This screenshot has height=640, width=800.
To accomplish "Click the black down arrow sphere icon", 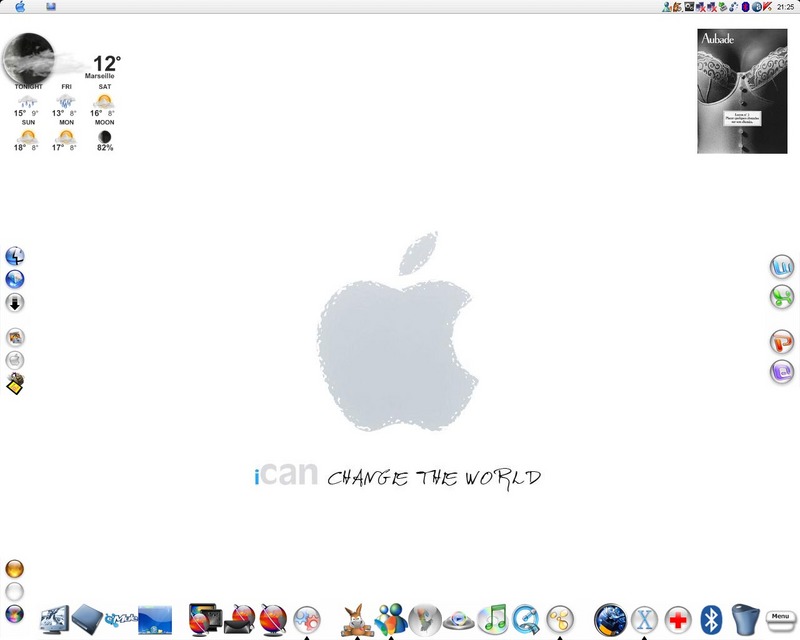I will (15, 303).
